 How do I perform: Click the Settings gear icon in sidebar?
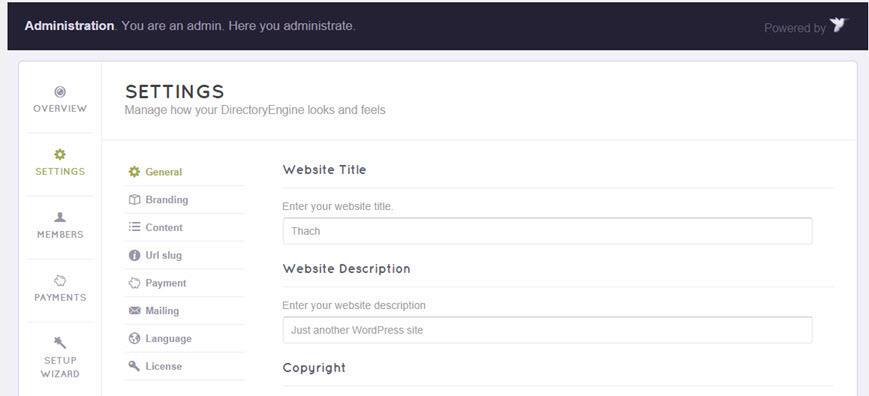(60, 154)
